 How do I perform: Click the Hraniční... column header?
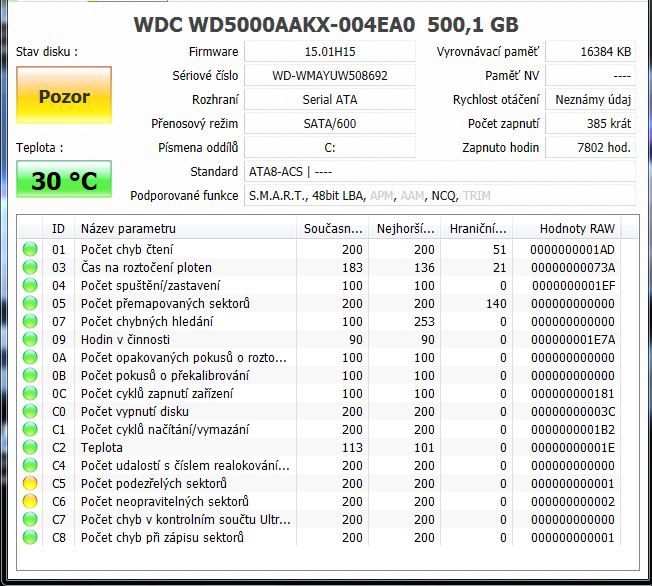pyautogui.click(x=477, y=228)
